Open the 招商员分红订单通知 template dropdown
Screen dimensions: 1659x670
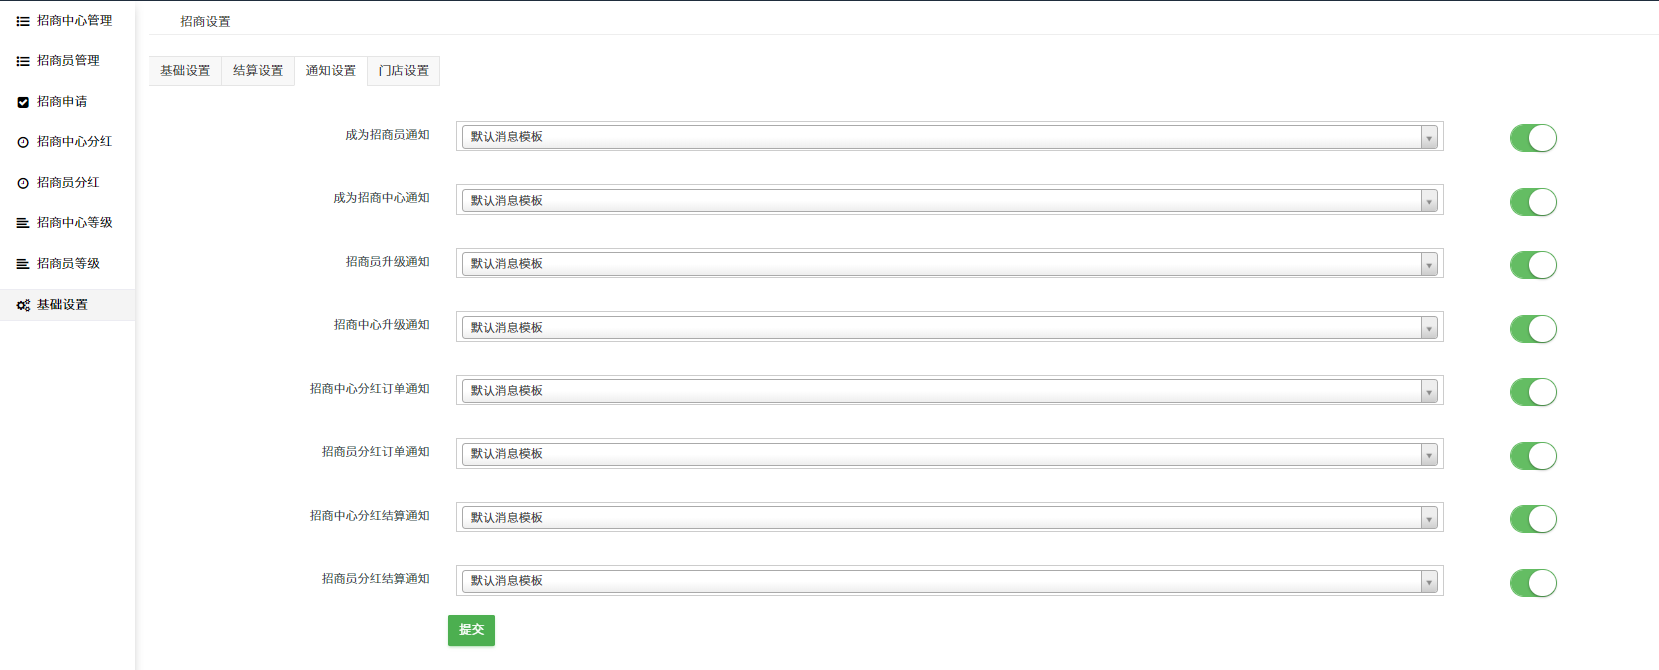949,454
